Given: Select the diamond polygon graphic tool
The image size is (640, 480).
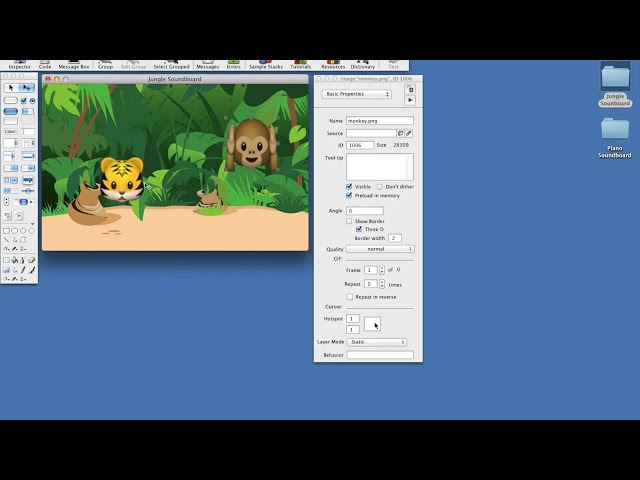Looking at the screenshot, I should click(31, 231).
